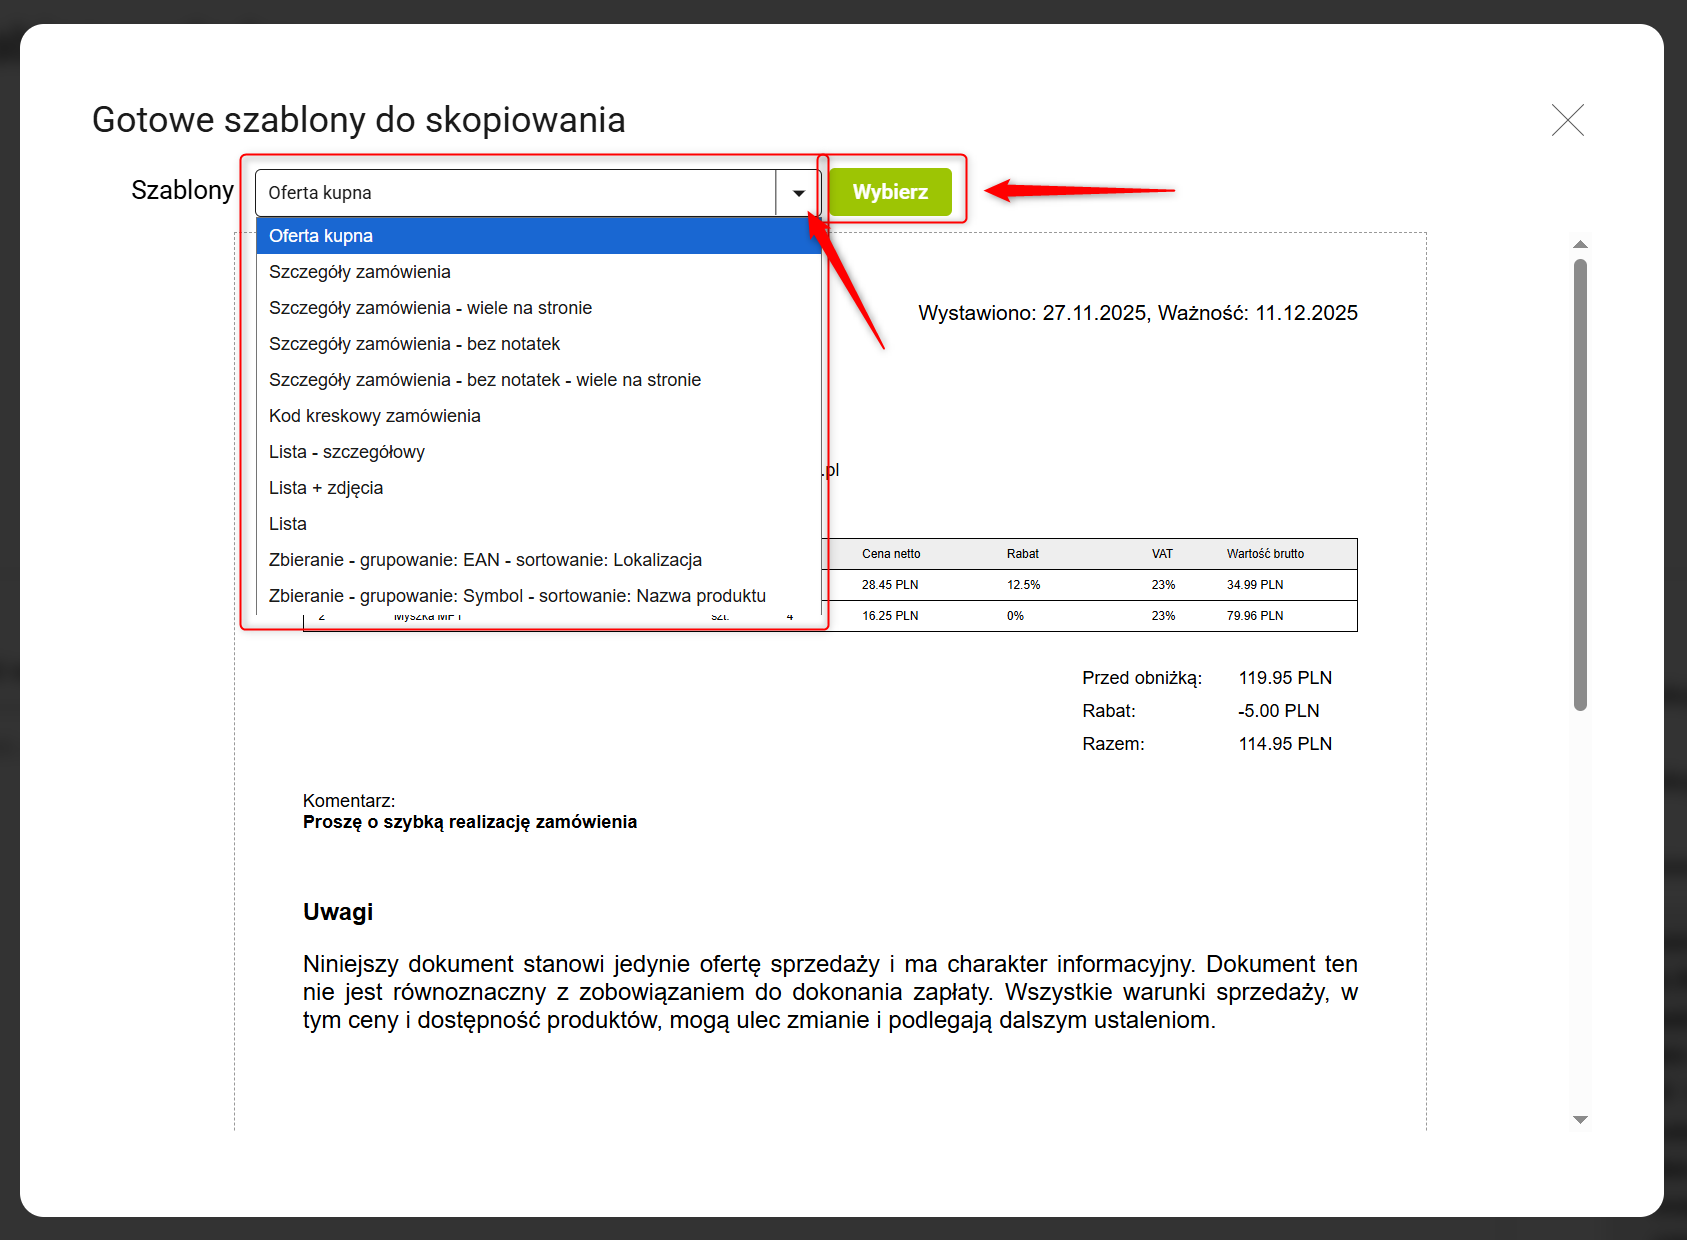Close the templates dialog with X icon
The height and width of the screenshot is (1240, 1687).
coord(1567,120)
